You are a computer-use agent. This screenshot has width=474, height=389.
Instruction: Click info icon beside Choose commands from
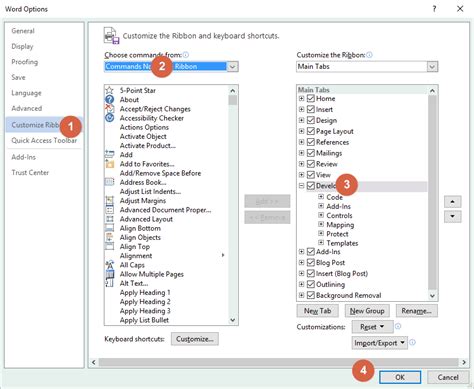186,55
